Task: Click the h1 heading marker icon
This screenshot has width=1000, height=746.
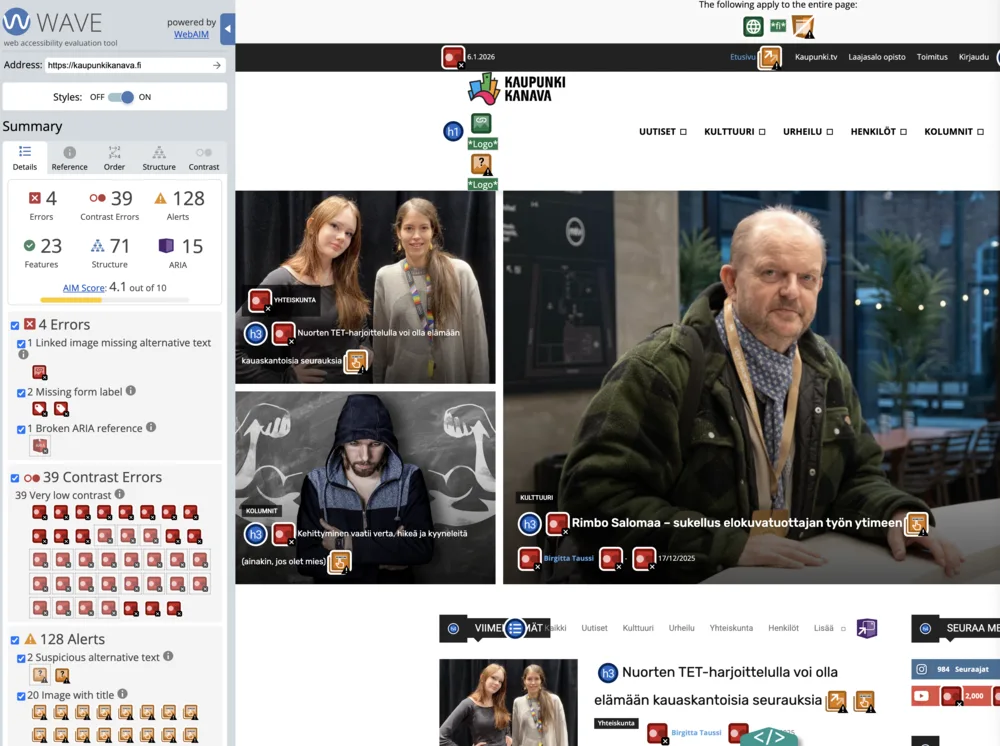Action: click(x=453, y=131)
